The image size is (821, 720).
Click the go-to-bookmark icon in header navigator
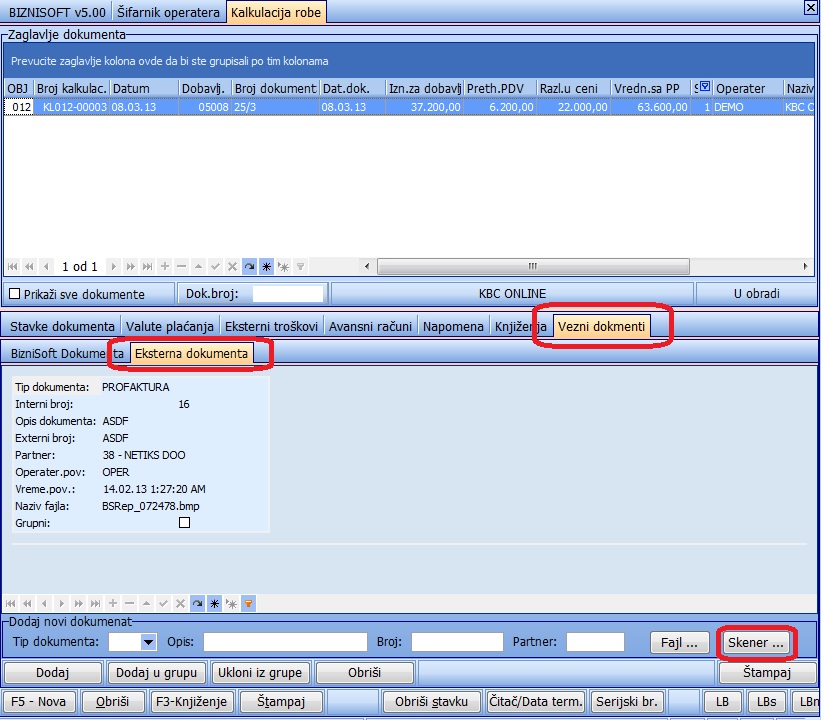(x=284, y=267)
